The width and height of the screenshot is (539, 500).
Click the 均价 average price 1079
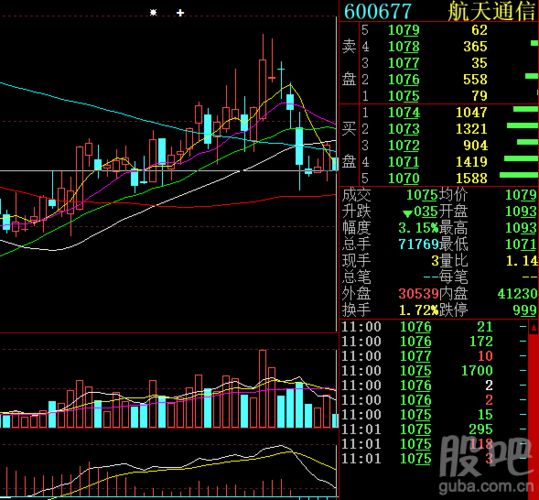coord(521,195)
